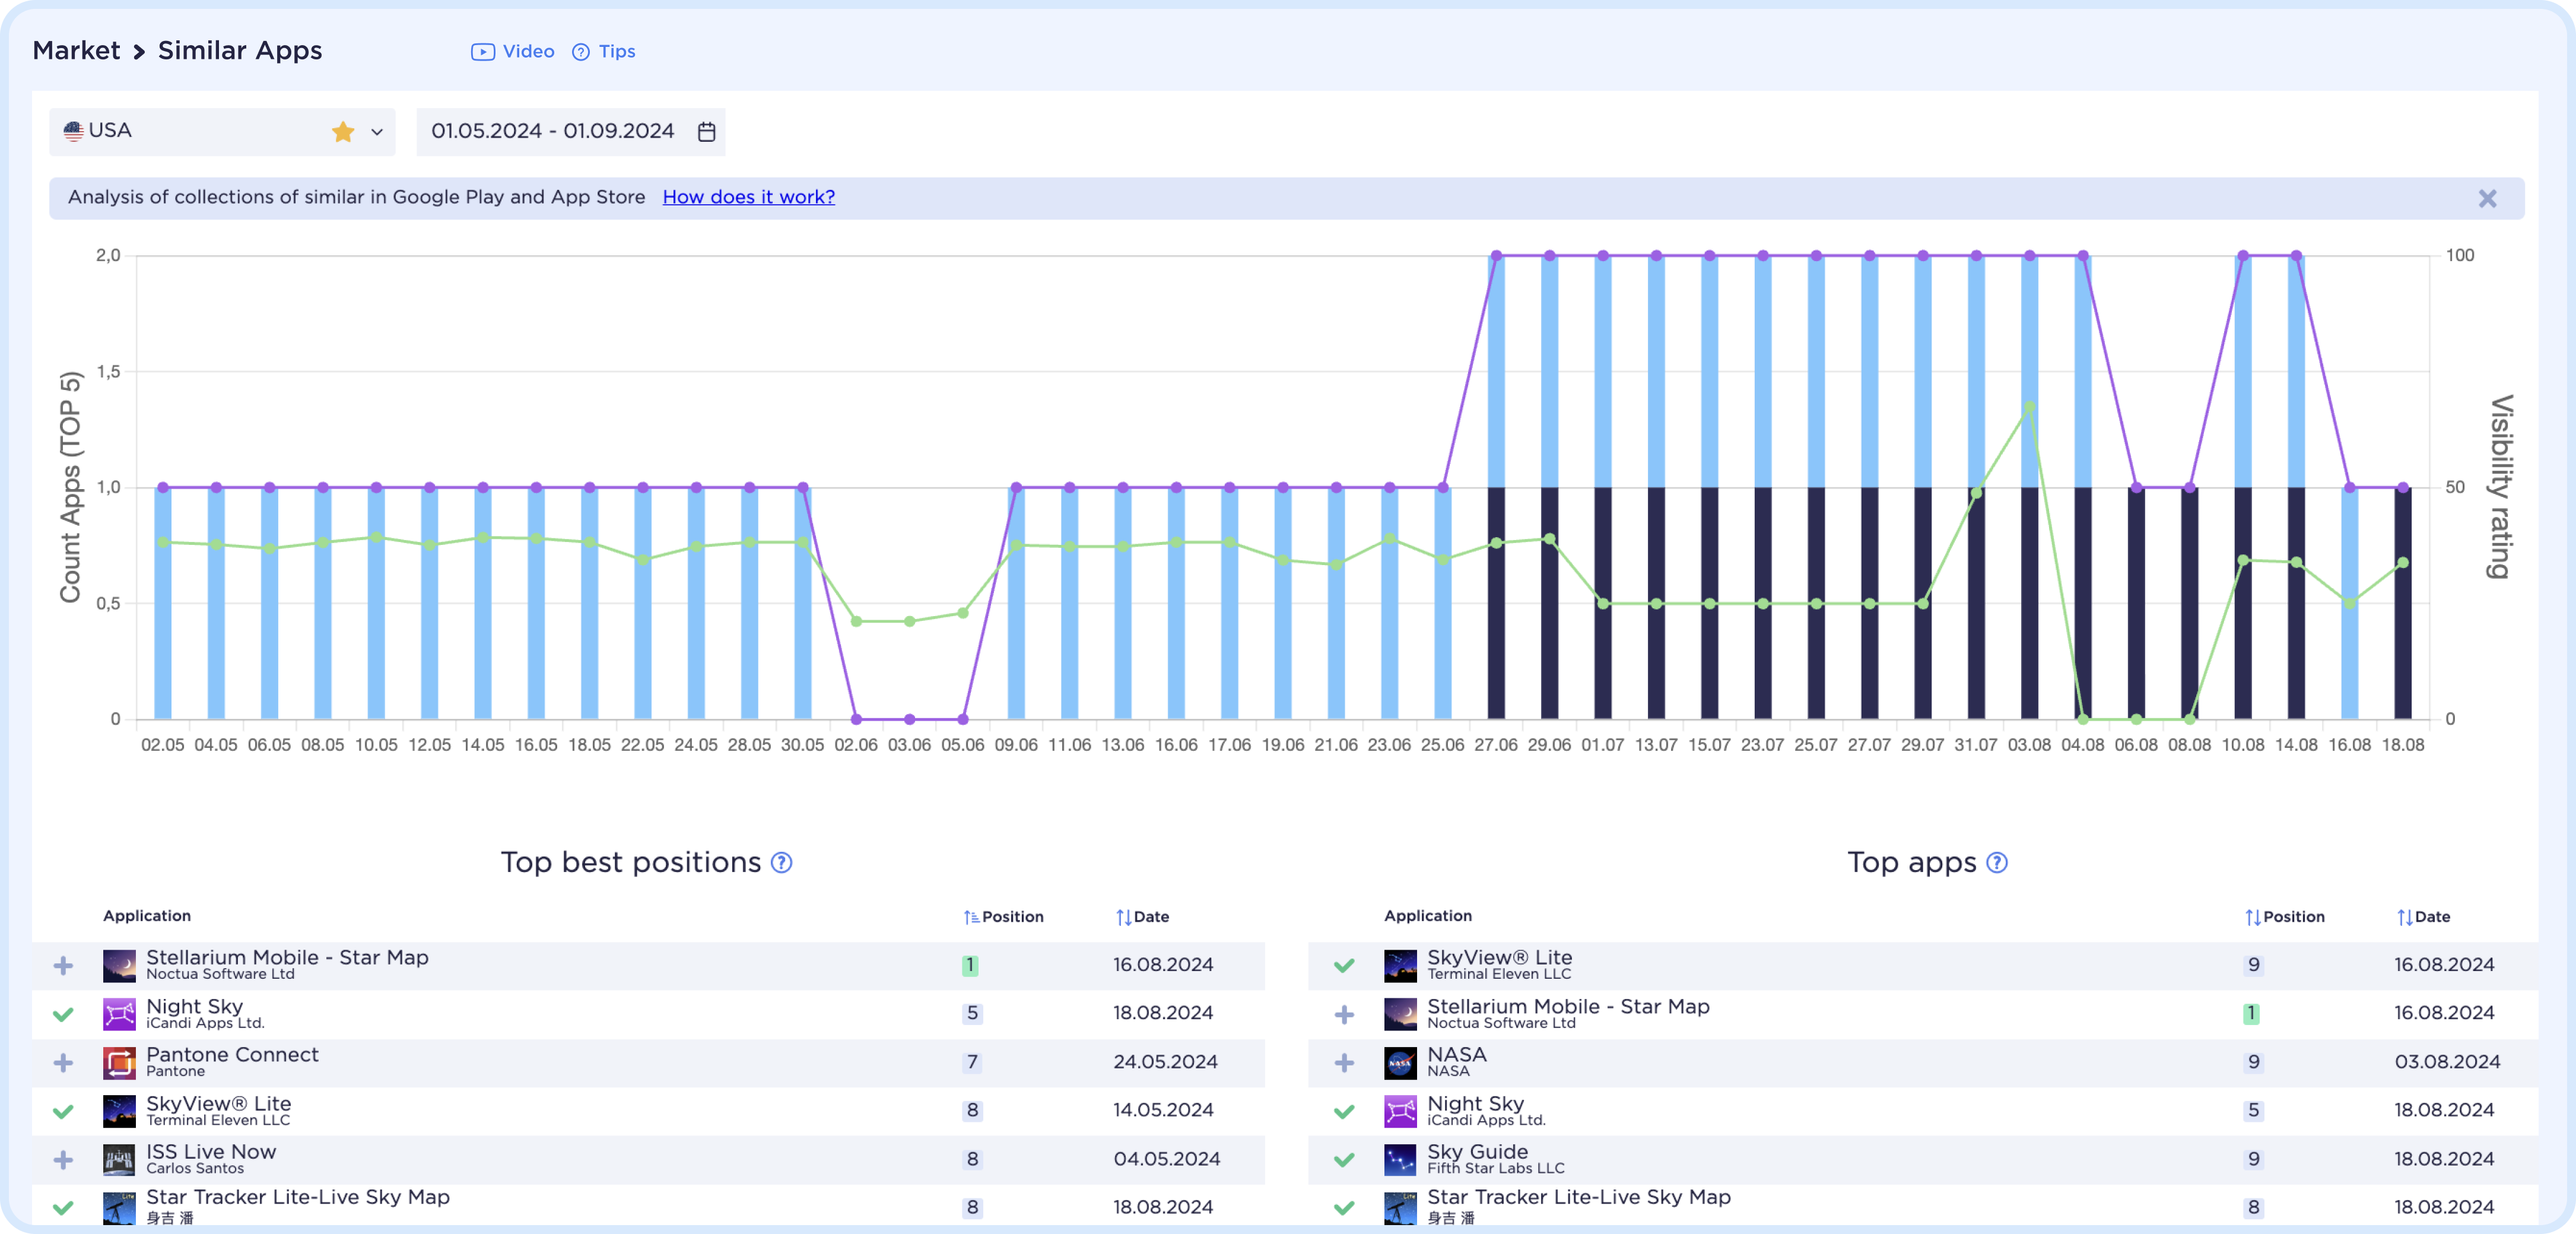The width and height of the screenshot is (2576, 1234).
Task: Add Stellarium Mobile in Top apps table
Action: pos(1344,1014)
